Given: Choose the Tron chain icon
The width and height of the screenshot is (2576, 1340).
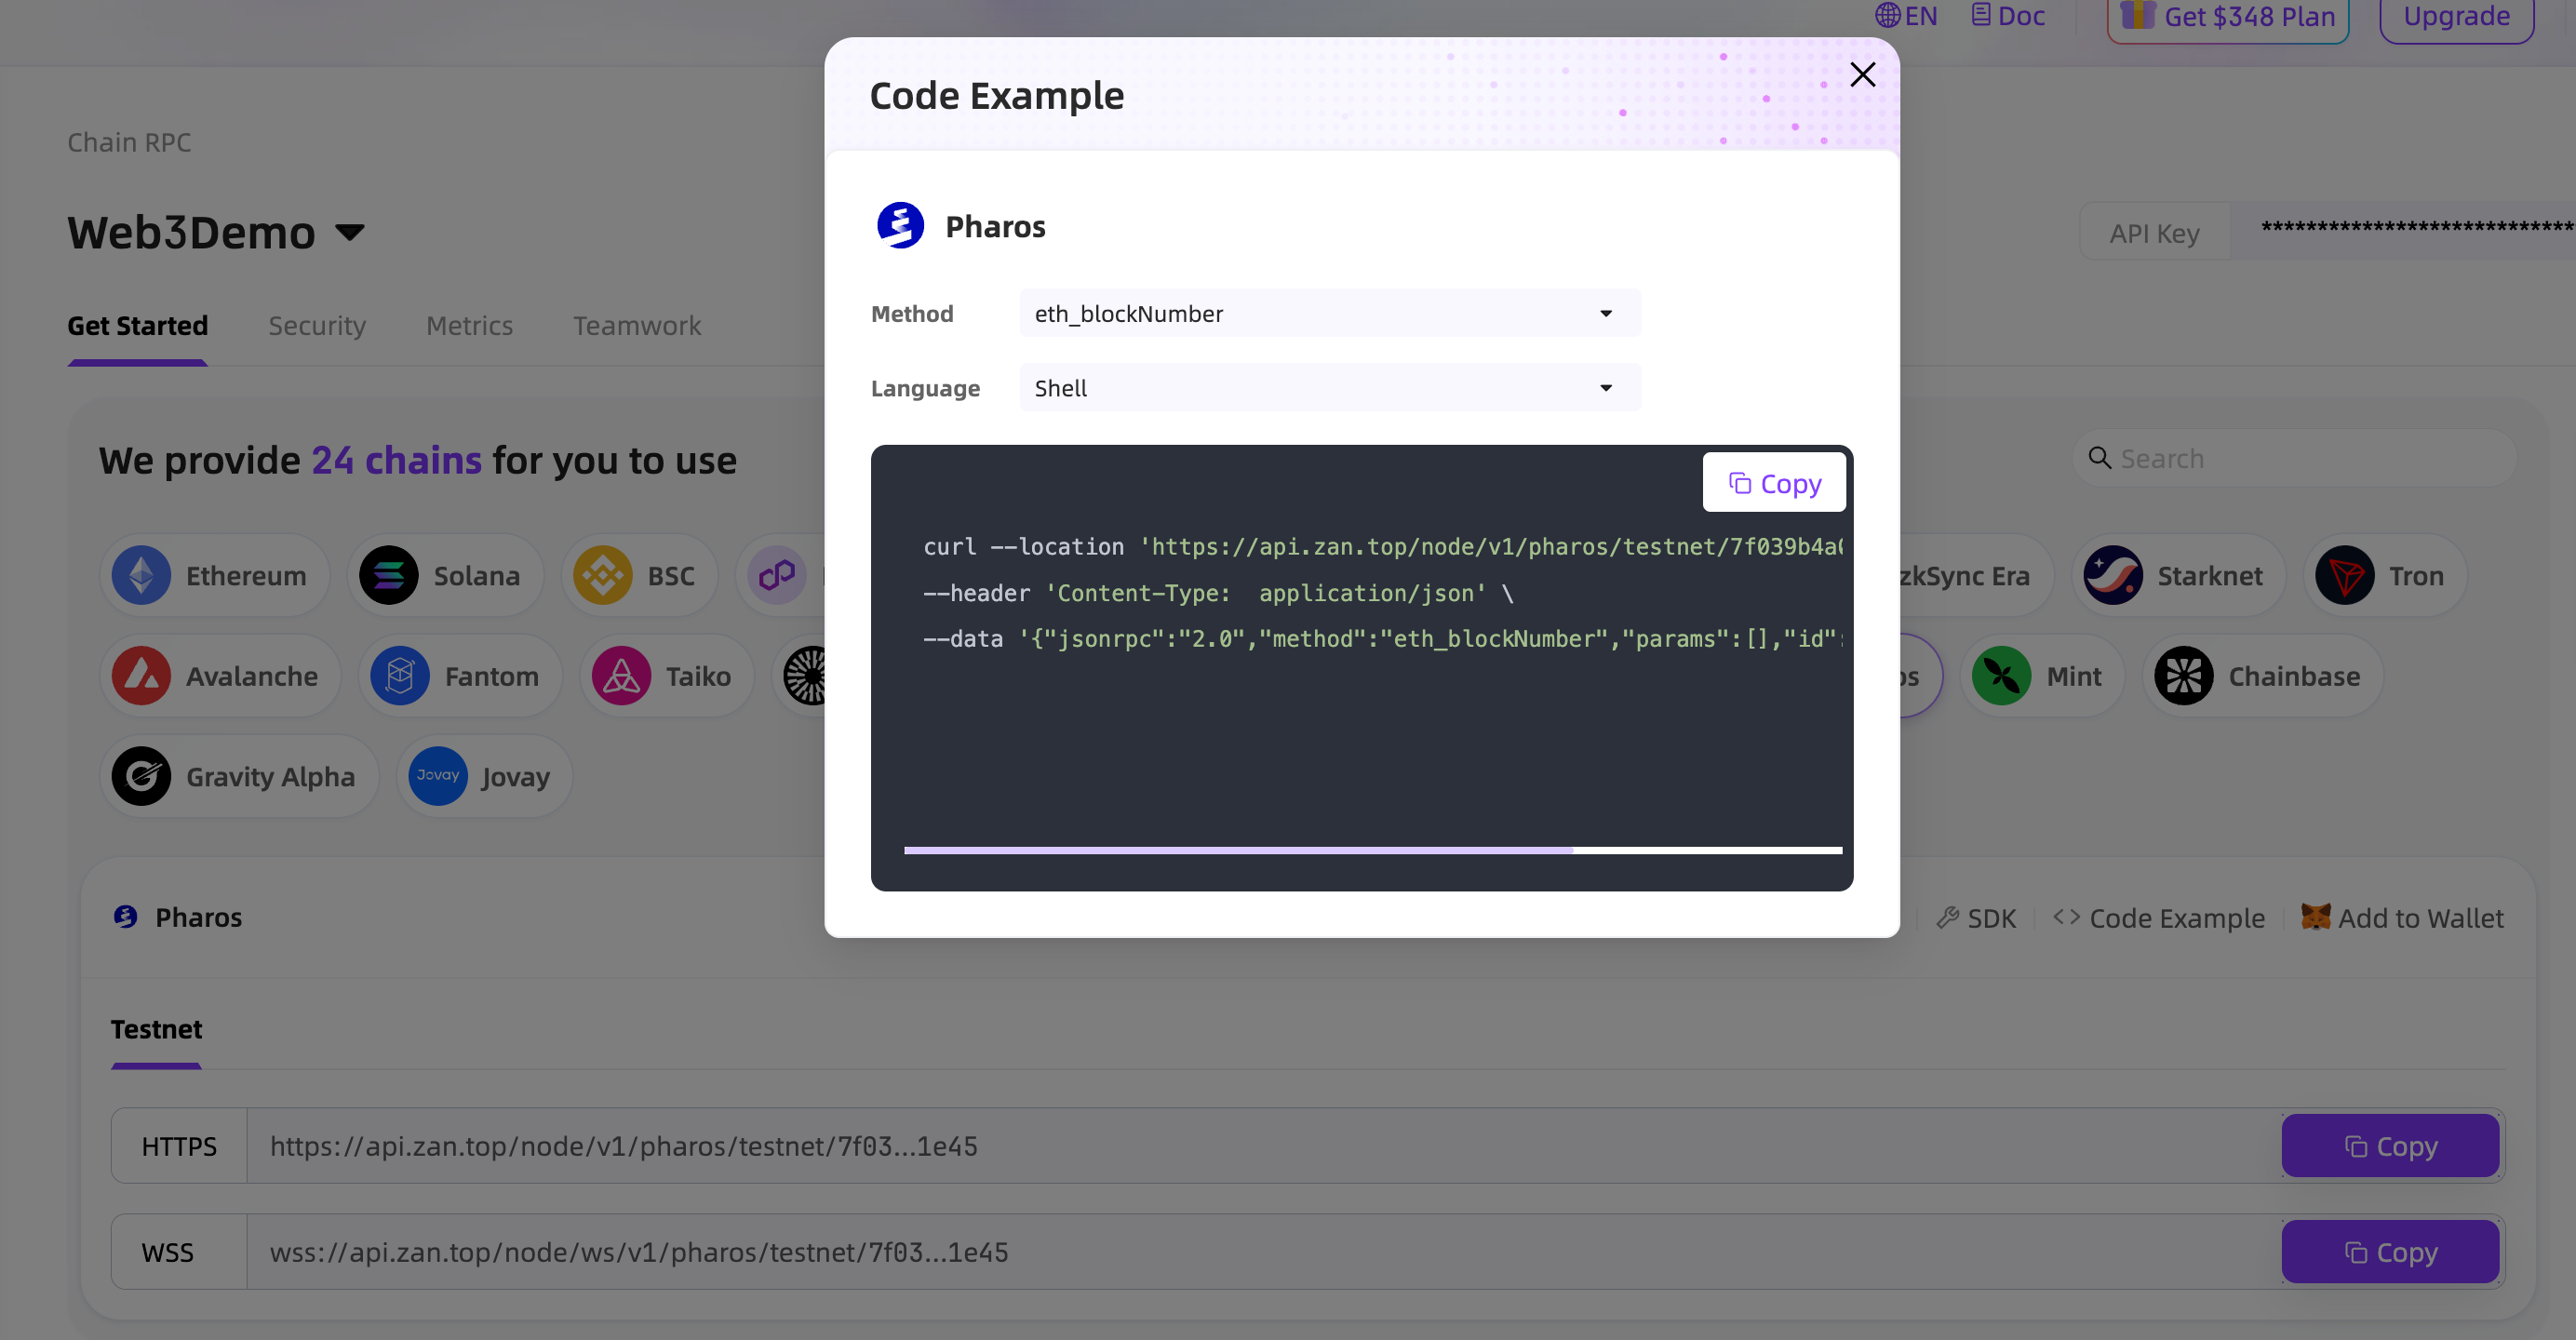Looking at the screenshot, I should coord(2344,576).
